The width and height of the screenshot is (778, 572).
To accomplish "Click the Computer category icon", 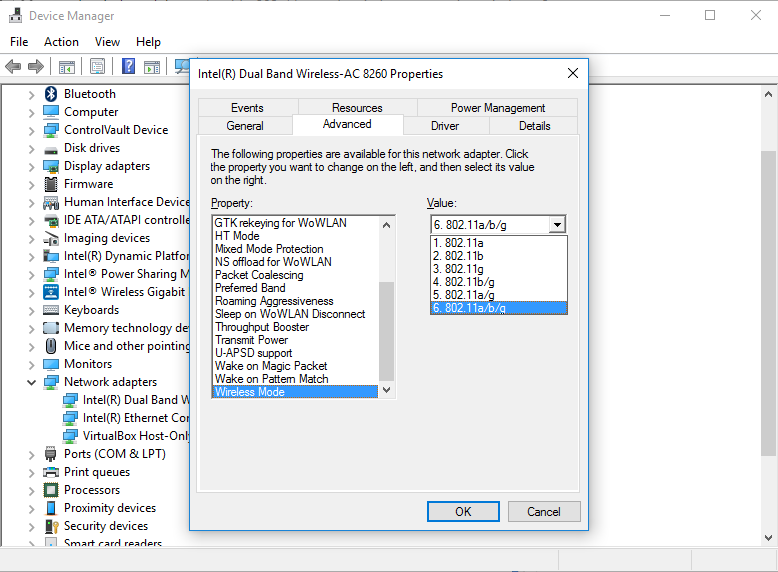I will pos(51,112).
